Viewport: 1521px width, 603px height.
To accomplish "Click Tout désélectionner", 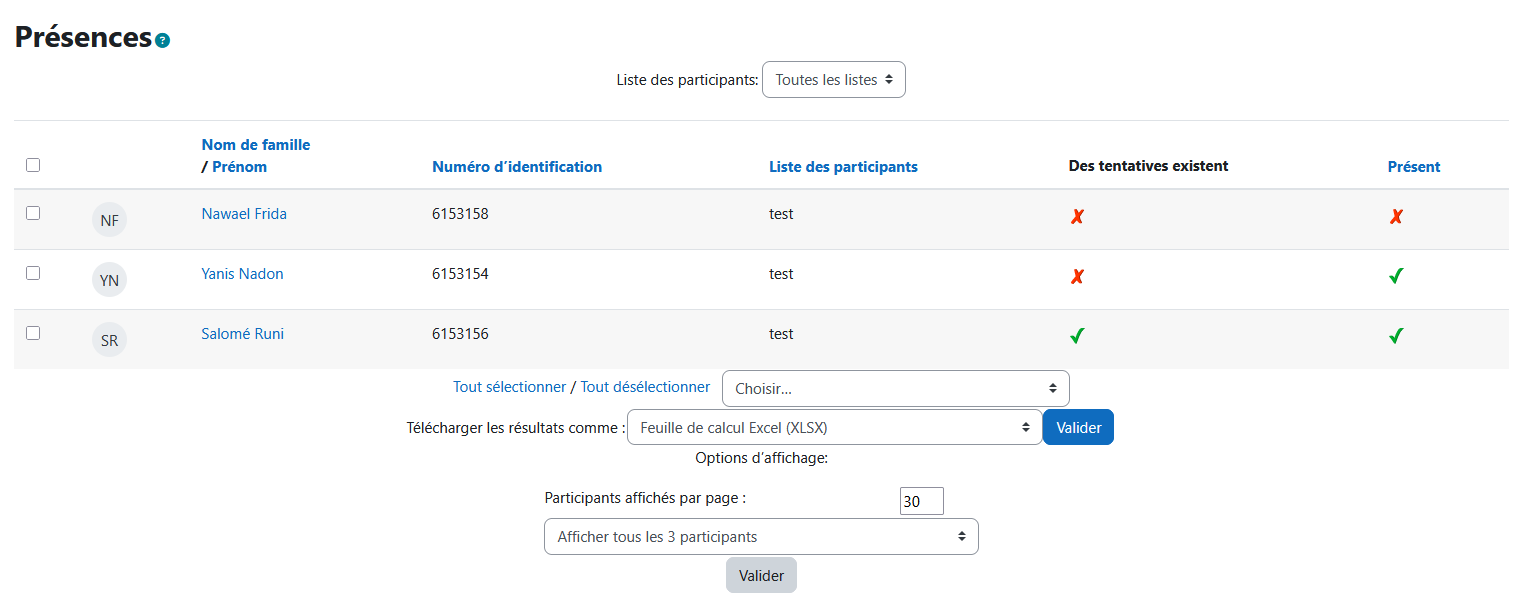I will point(645,387).
